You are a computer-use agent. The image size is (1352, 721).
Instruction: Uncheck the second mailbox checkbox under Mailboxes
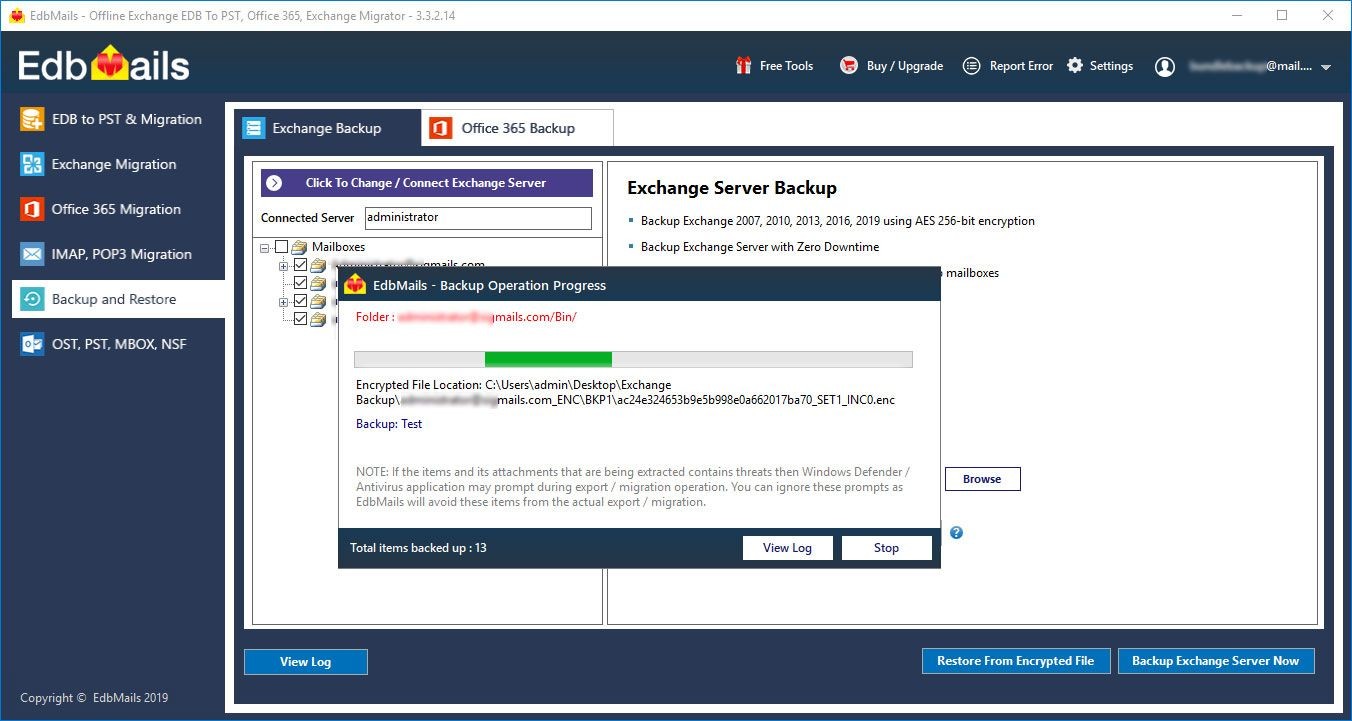(x=300, y=283)
